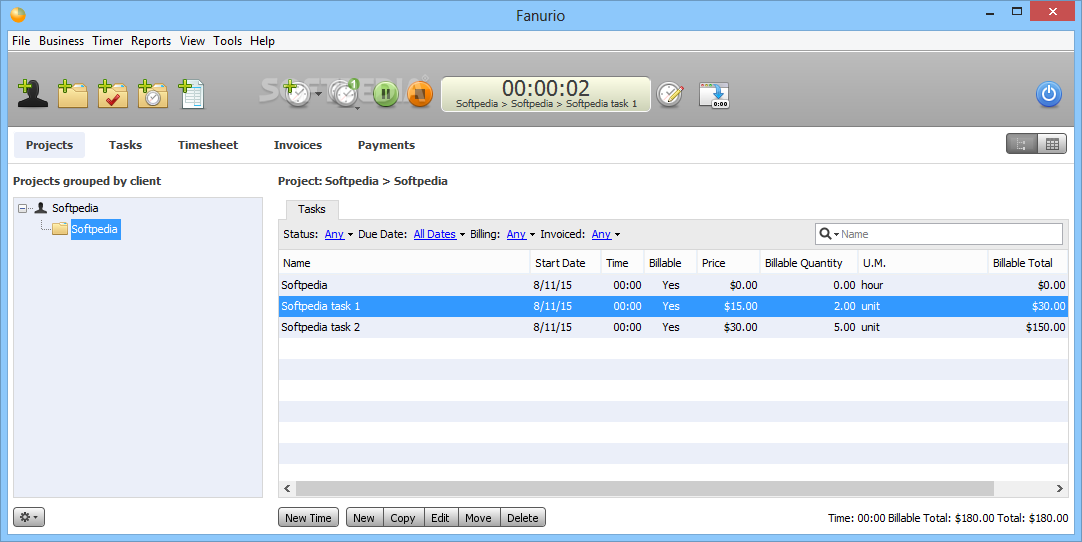Click the scrollbar right arrow
Image resolution: width=1082 pixels, height=542 pixels.
click(1059, 488)
